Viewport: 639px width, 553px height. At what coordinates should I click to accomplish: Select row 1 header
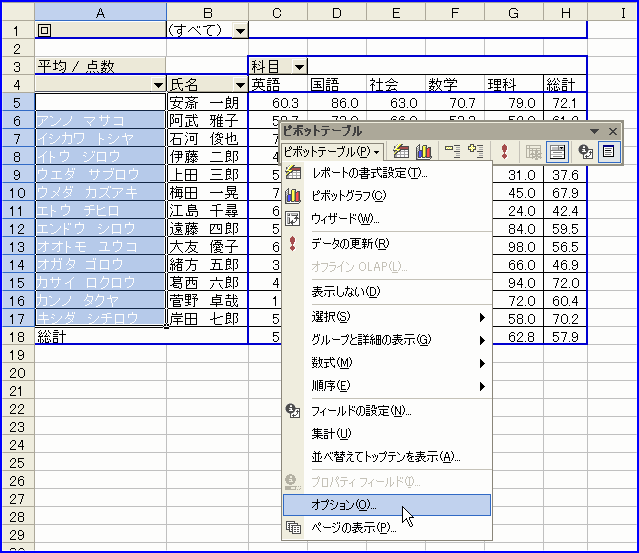click(18, 31)
